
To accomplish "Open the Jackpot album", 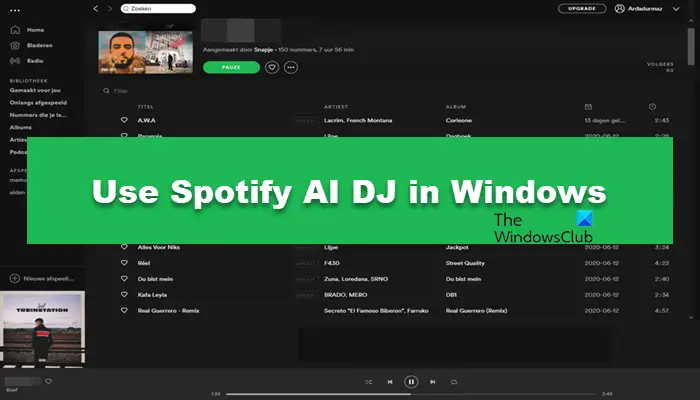I will pos(457,247).
